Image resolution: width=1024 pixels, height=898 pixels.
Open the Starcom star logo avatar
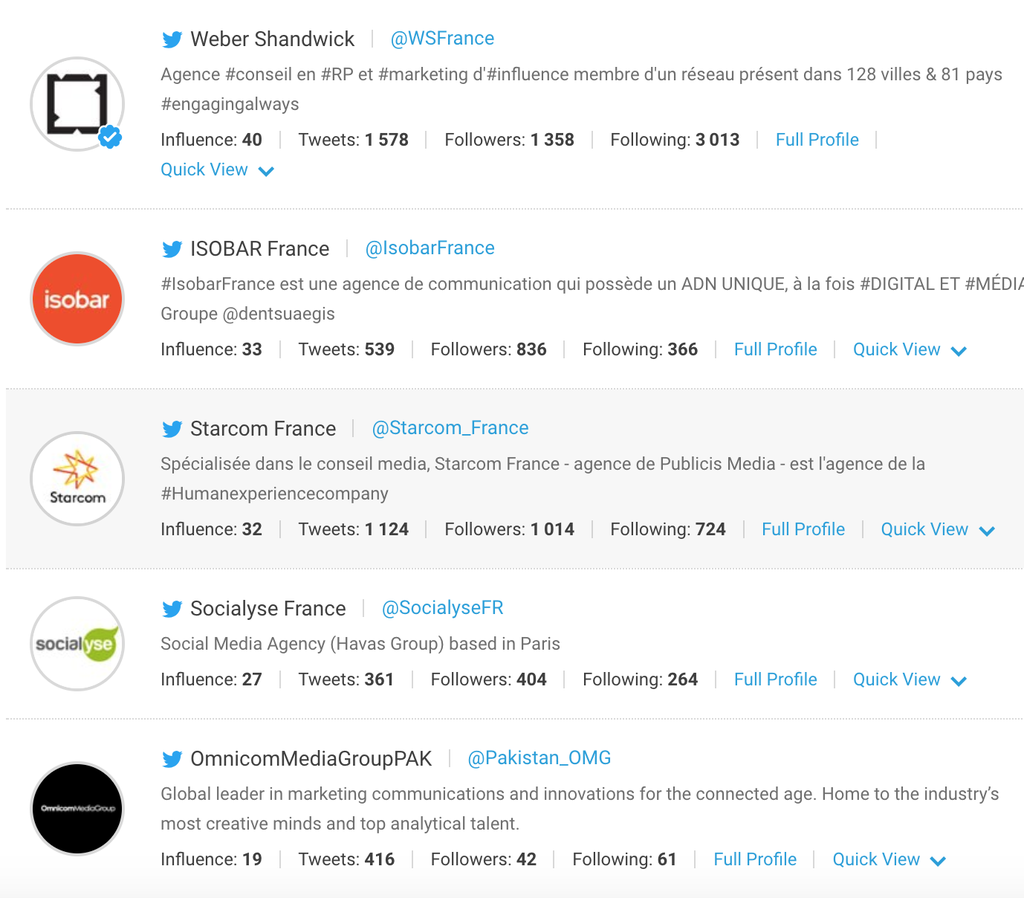77,479
